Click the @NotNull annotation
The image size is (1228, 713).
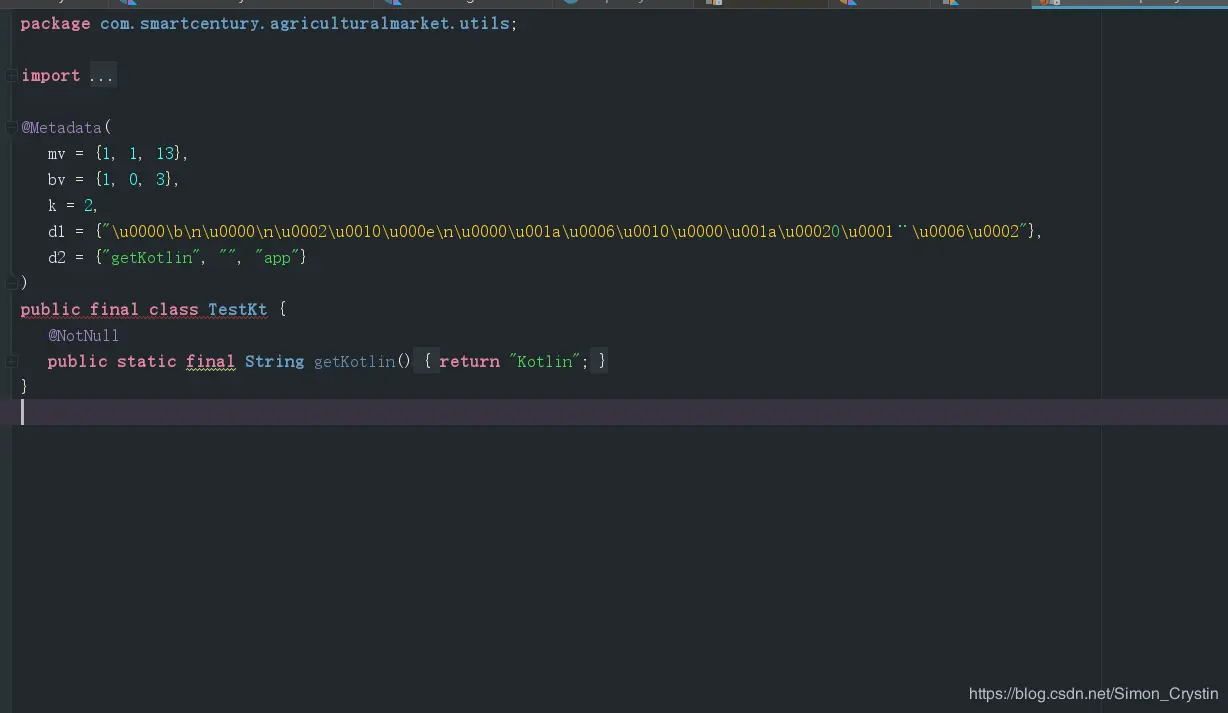tap(83, 335)
